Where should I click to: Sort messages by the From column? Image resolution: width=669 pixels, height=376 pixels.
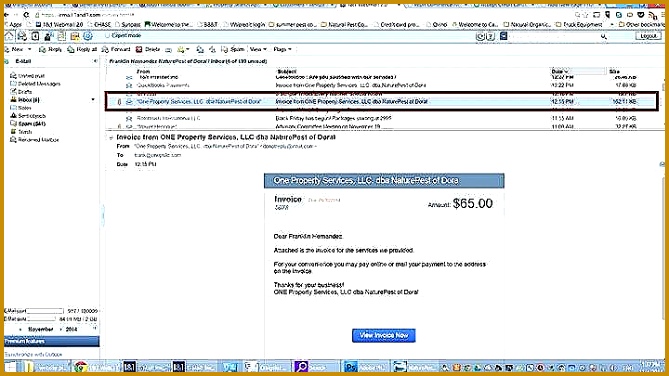click(143, 71)
